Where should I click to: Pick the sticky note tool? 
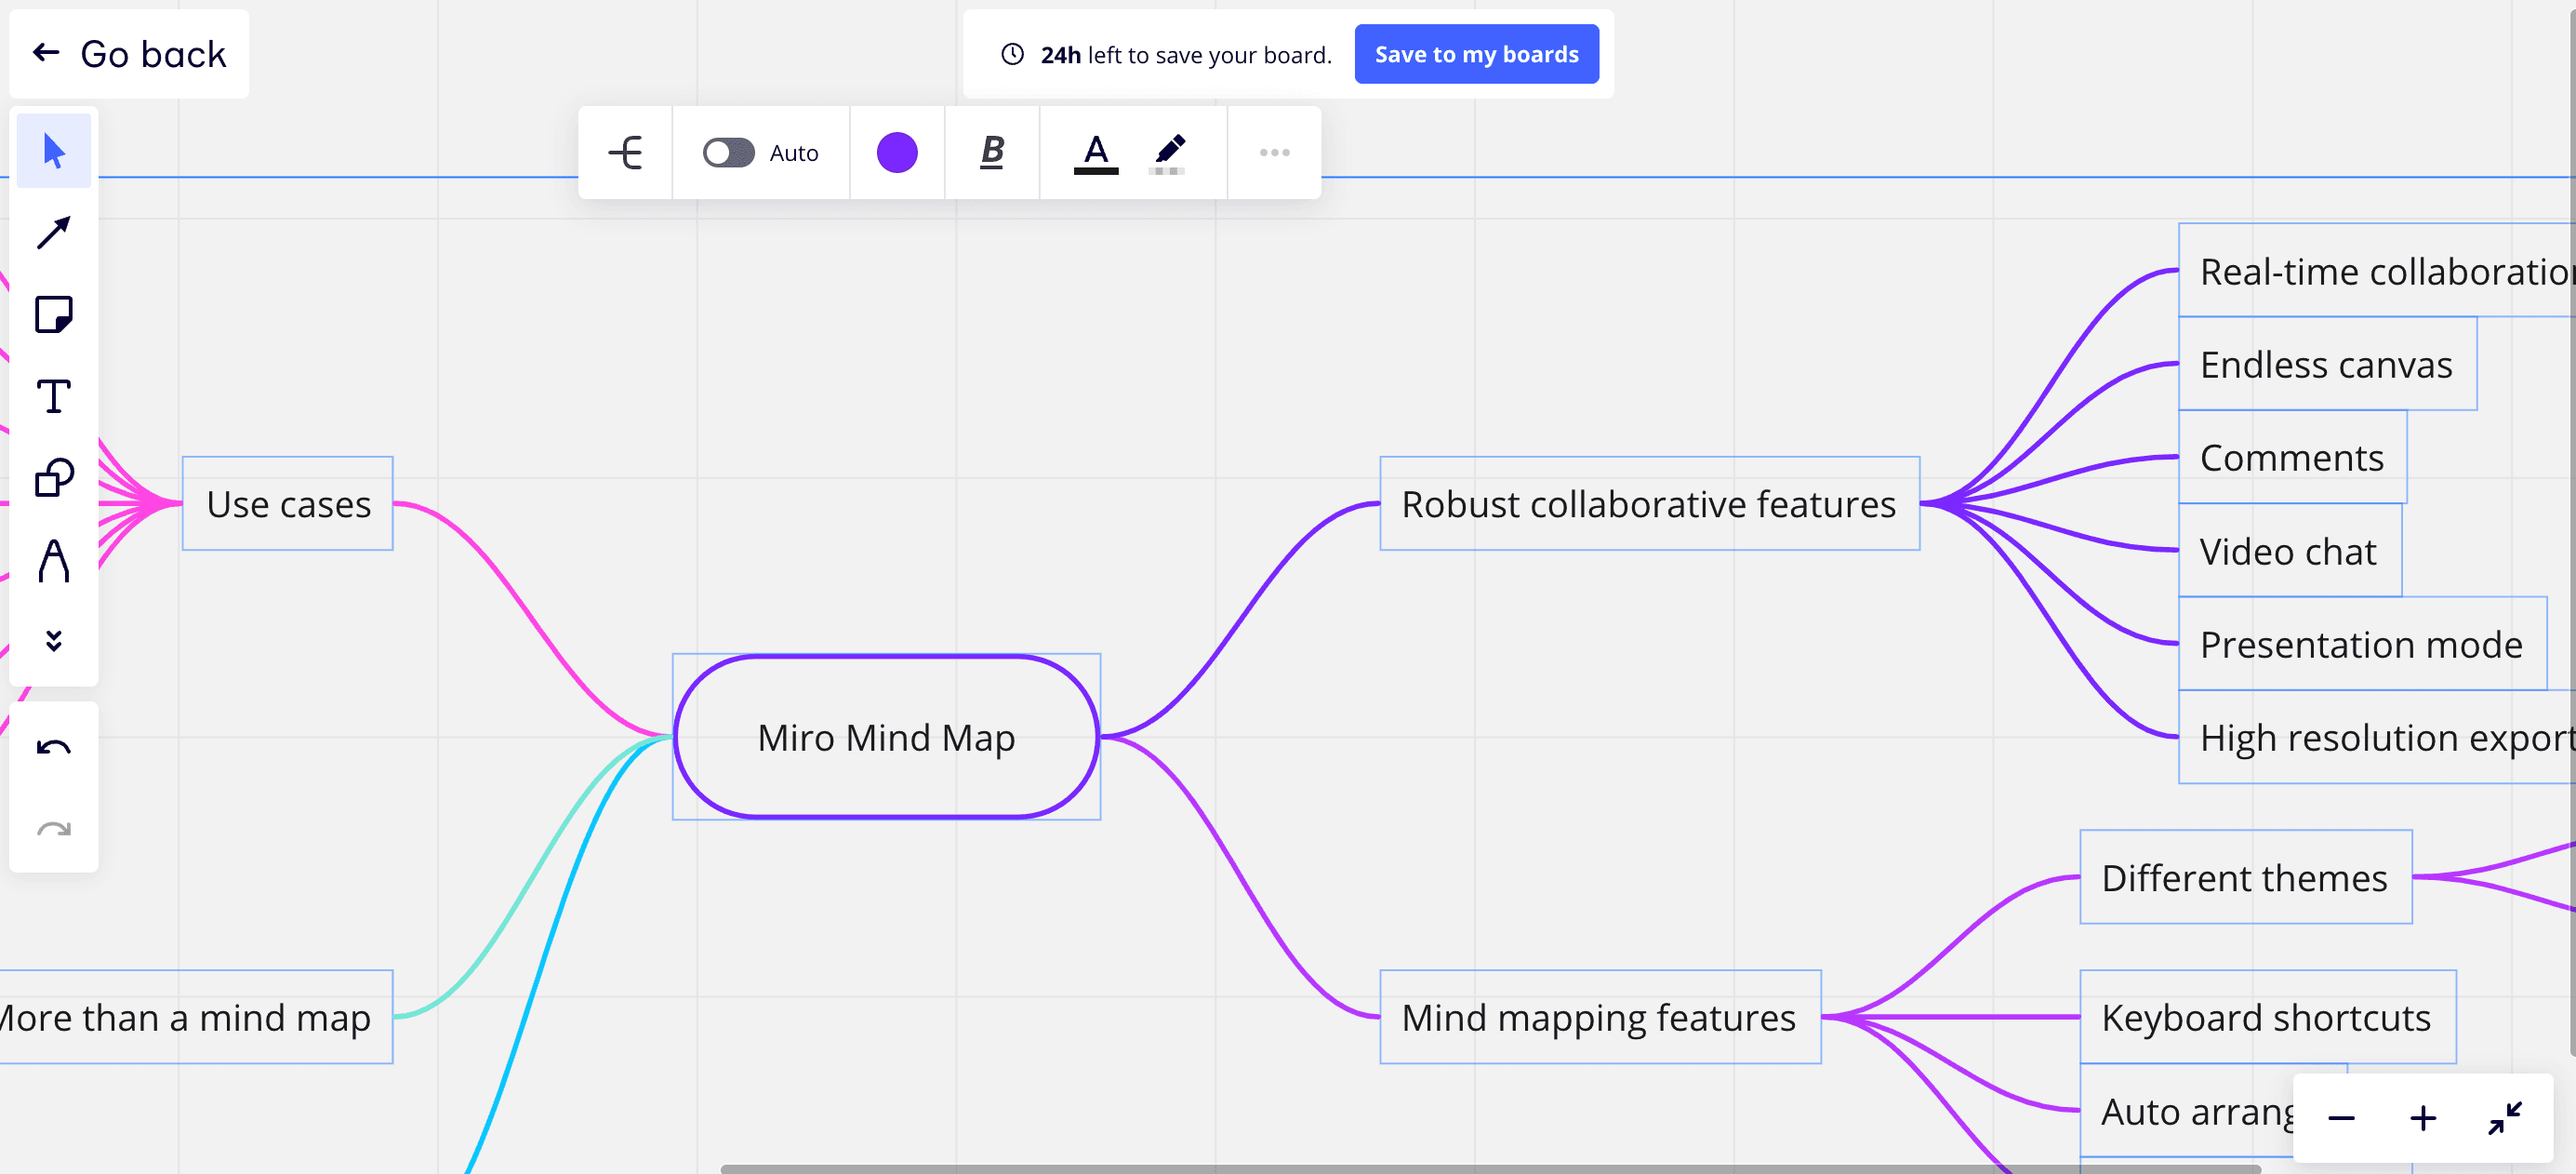point(54,315)
